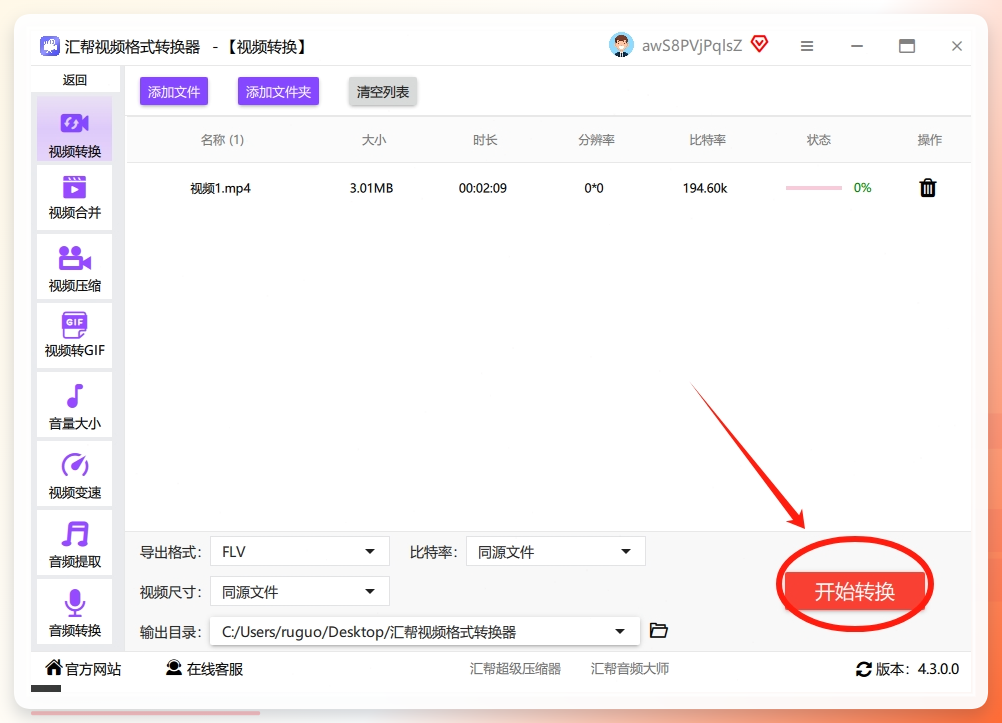This screenshot has width=1002, height=723.
Task: Click the 在线客服 support agent icon
Action: coord(173,668)
